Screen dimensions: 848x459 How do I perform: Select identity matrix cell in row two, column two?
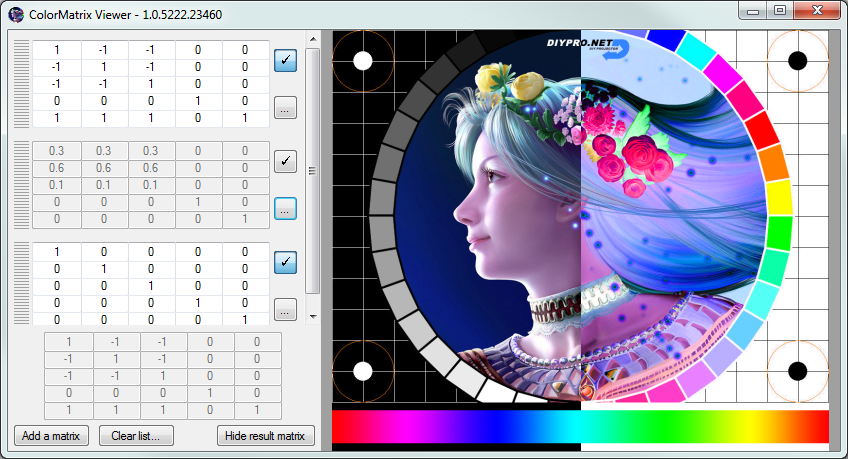pos(104,269)
